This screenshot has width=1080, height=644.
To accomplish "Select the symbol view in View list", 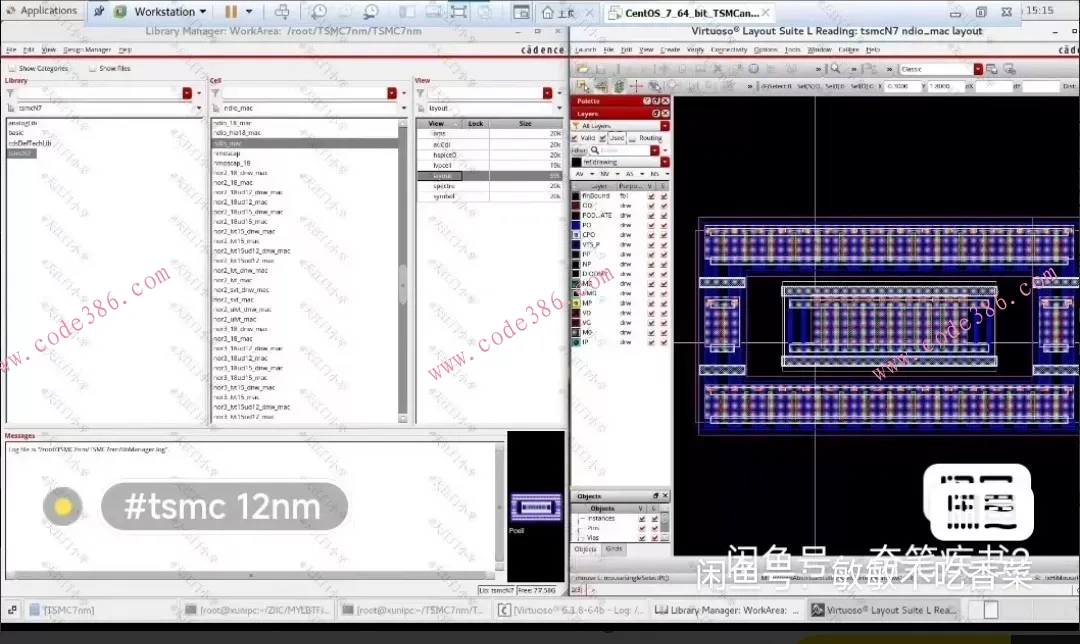I will tap(443, 196).
